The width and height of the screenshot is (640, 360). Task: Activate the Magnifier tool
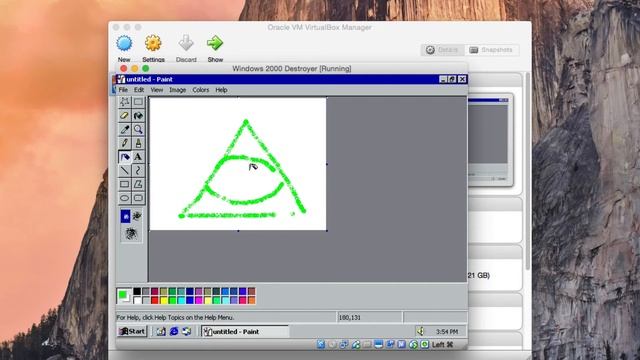coord(138,129)
